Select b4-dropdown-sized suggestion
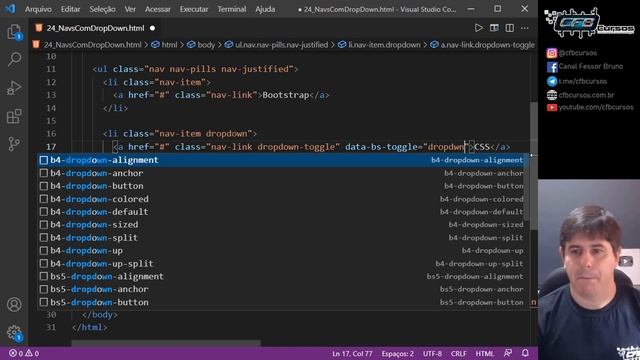The image size is (640, 360). pos(281,224)
